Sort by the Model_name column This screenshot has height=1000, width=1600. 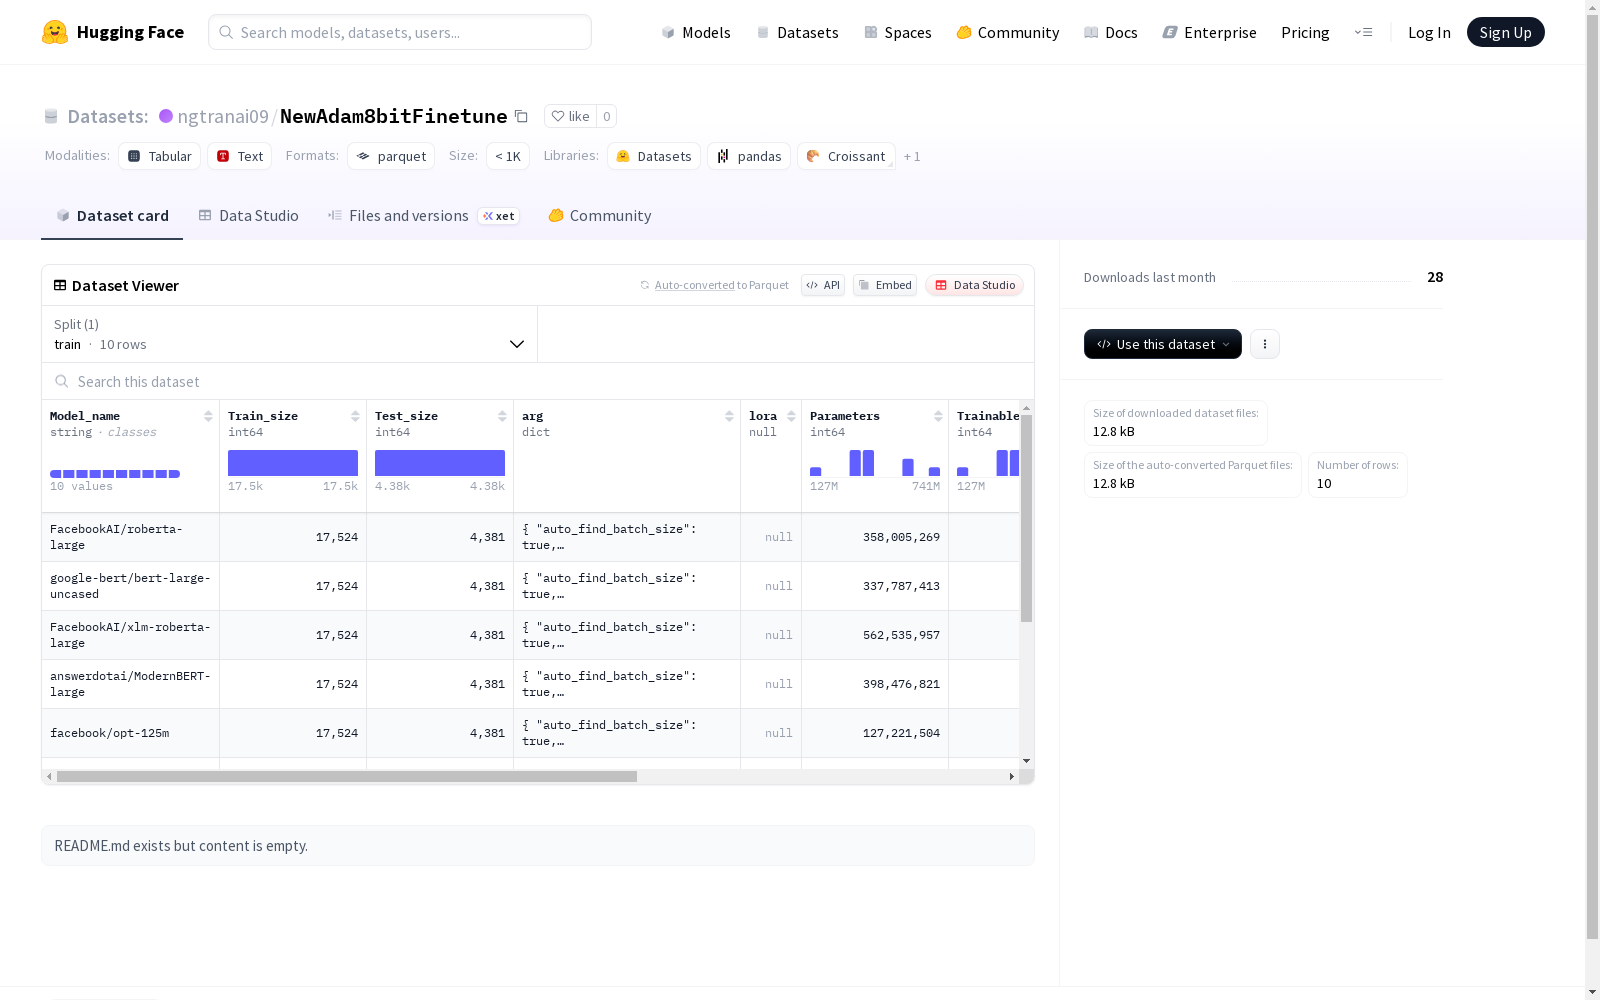click(208, 416)
